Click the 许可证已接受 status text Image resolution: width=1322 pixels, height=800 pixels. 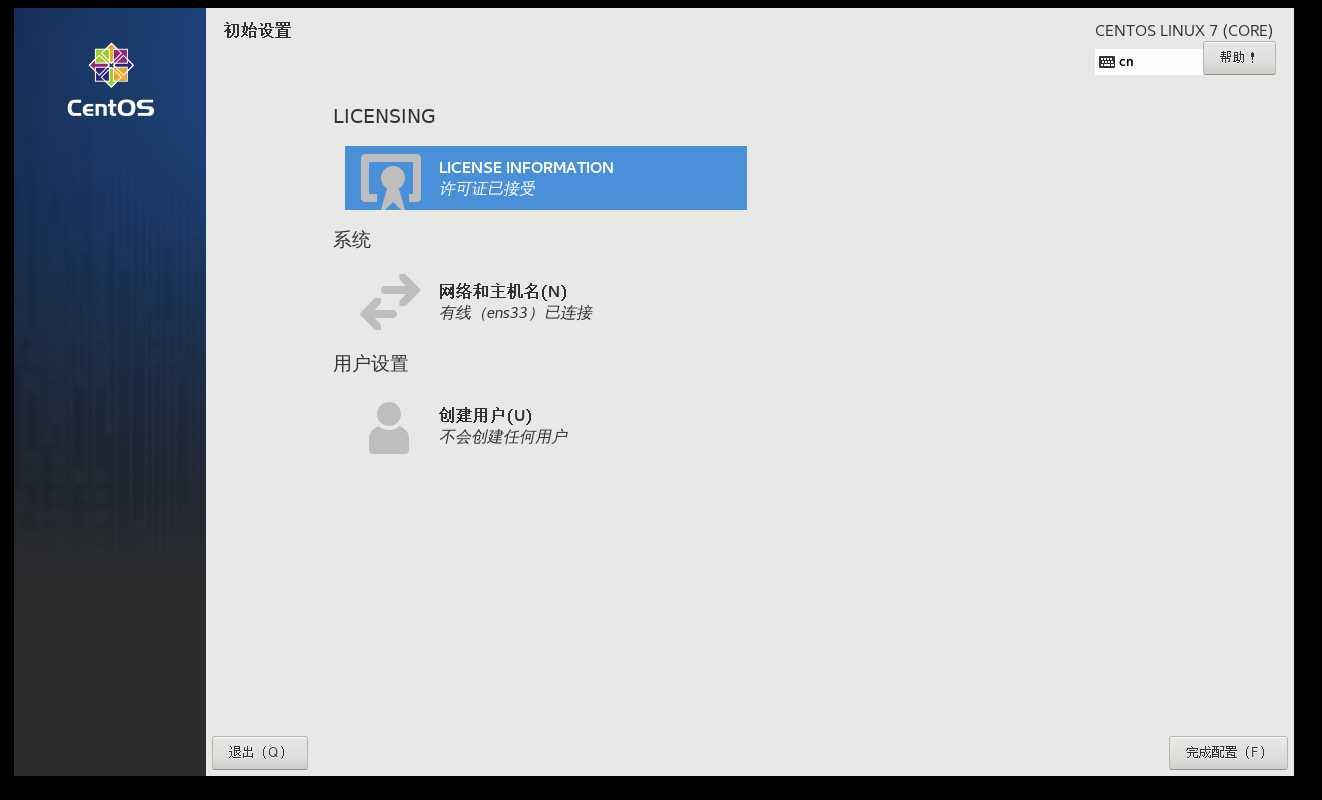pos(487,189)
